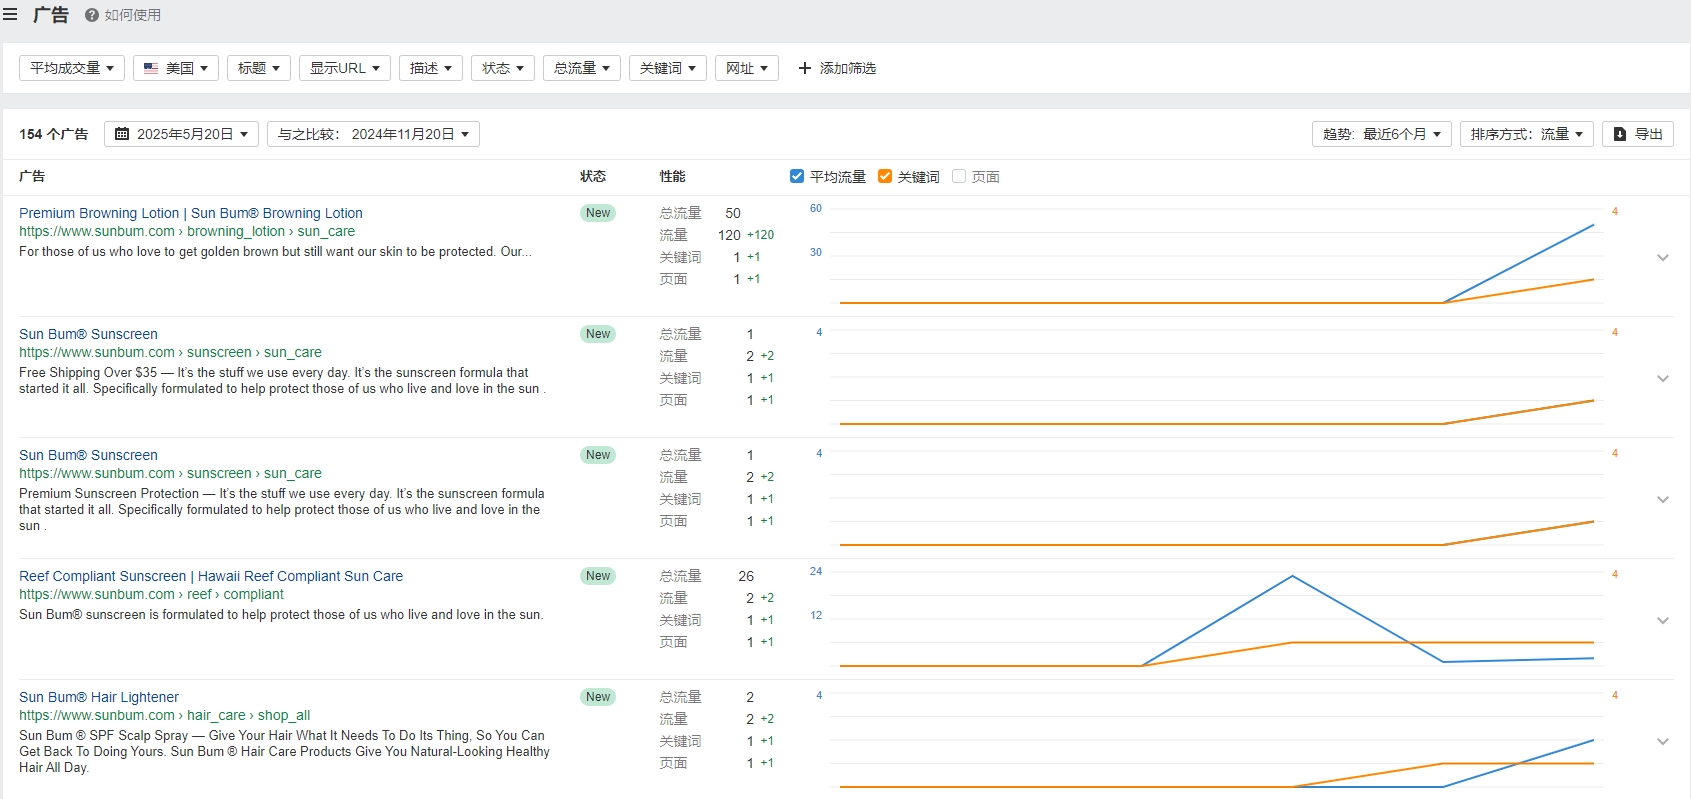The image size is (1691, 799).
Task: Expand the Premium Browning Lotion row chevron
Action: click(x=1663, y=257)
